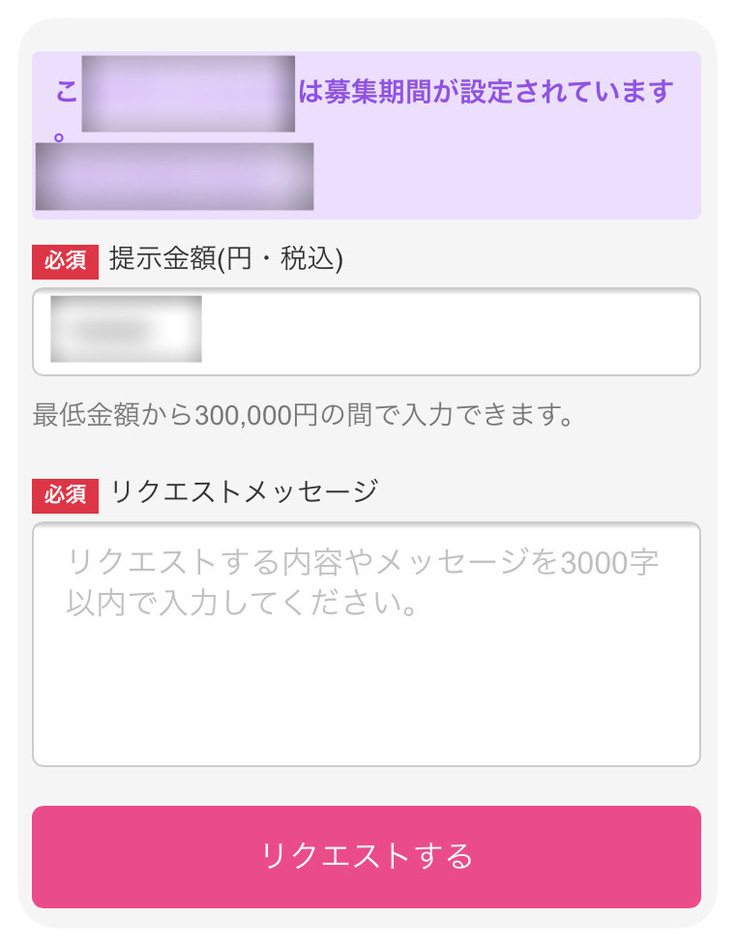
Task: Select the 提示金額(円・税込) label
Action: click(x=226, y=260)
